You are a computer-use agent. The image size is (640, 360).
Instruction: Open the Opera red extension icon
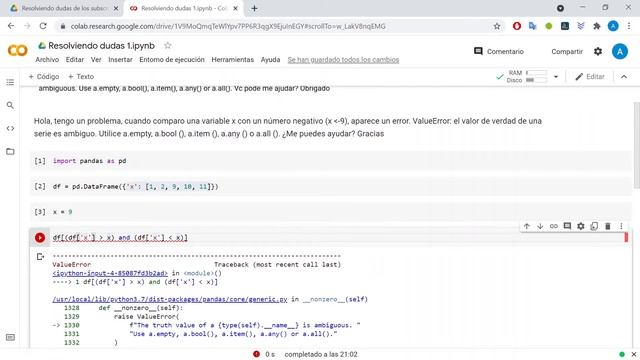[x=517, y=26]
